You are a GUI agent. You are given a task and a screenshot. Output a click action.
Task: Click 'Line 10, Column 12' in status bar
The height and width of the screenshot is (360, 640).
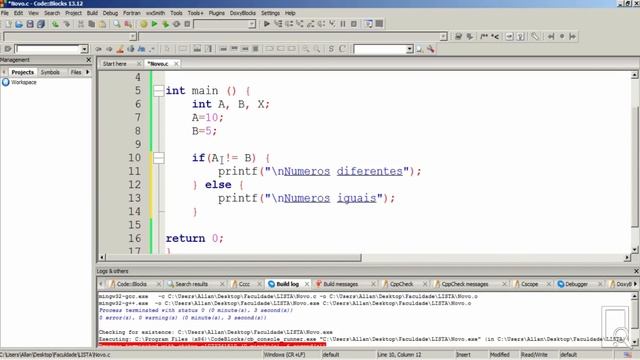click(399, 355)
